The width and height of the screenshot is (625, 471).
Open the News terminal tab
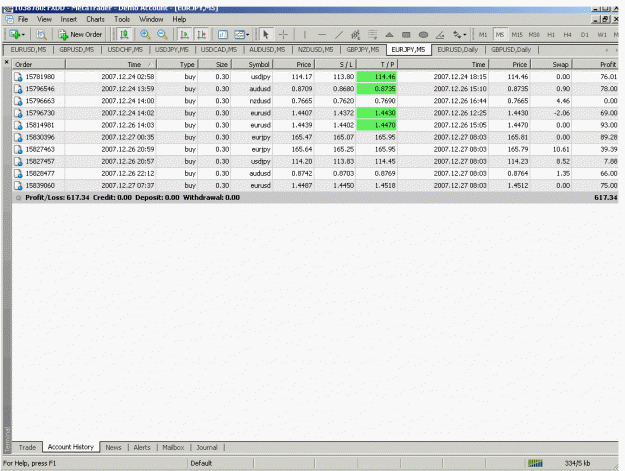[x=113, y=447]
